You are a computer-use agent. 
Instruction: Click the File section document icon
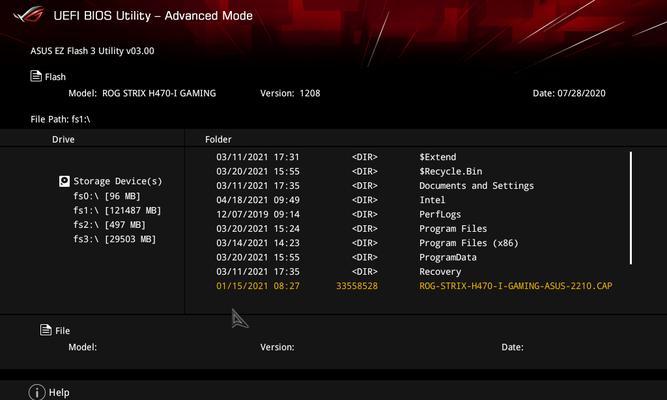[x=46, y=329]
